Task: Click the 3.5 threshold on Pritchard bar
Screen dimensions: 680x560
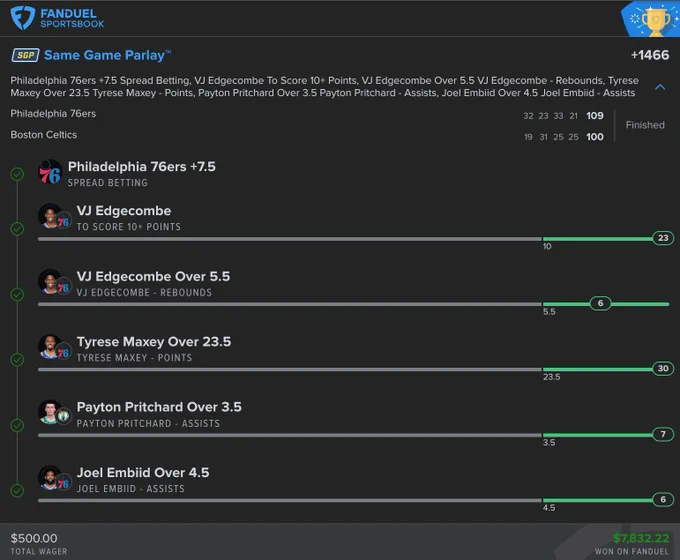Action: [549, 442]
